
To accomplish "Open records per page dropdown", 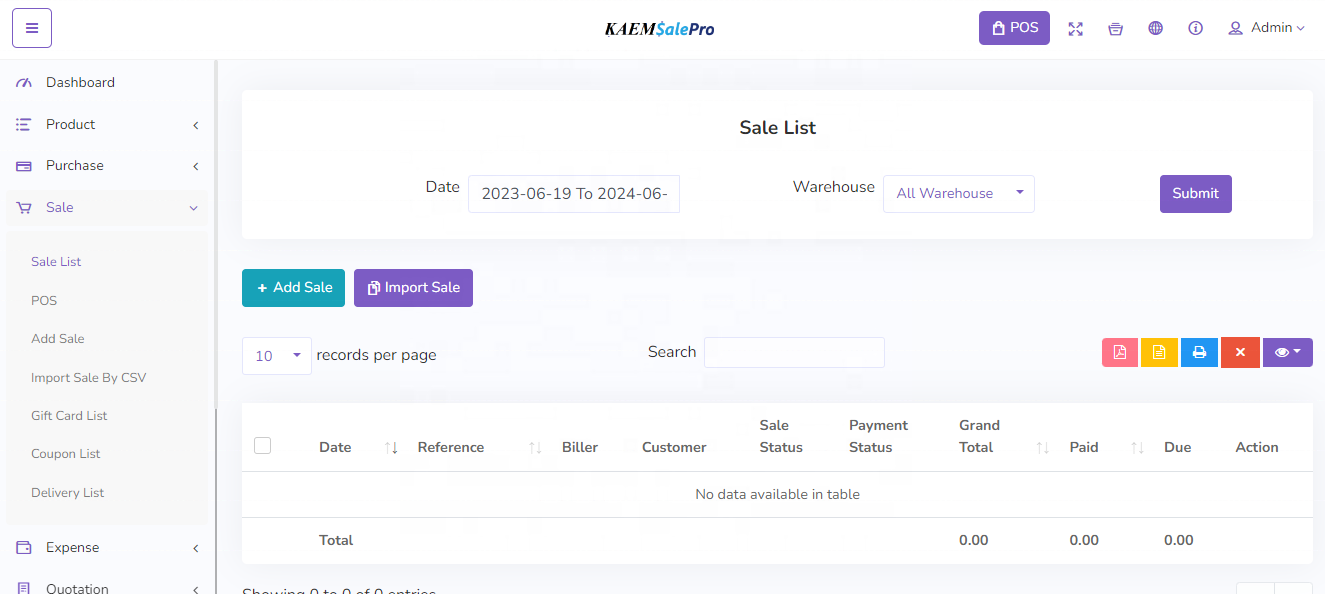I will coord(276,356).
